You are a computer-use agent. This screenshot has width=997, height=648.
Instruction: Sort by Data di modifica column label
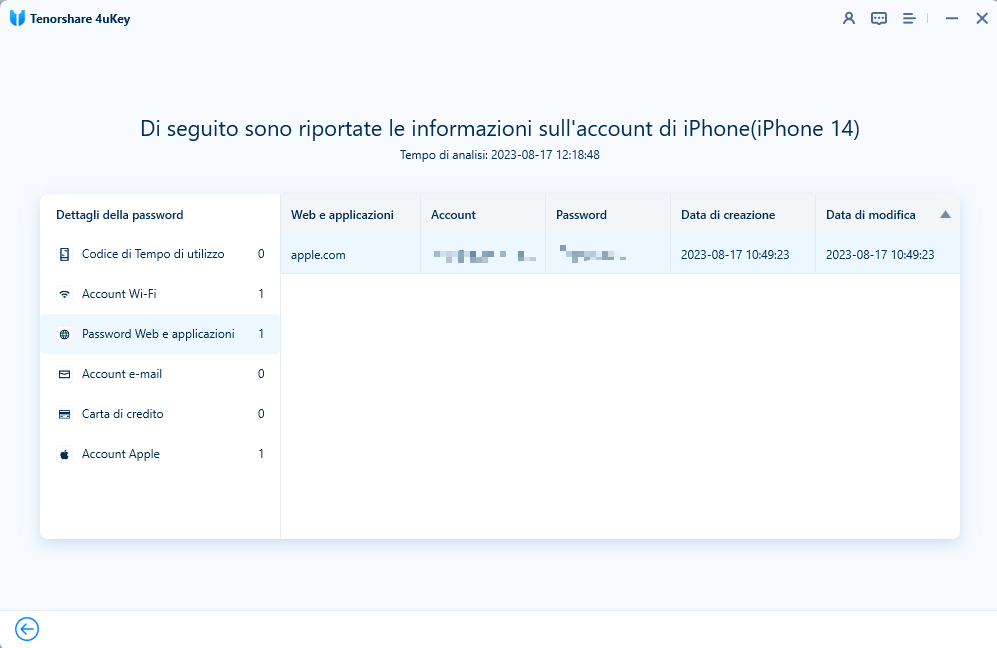tap(870, 215)
